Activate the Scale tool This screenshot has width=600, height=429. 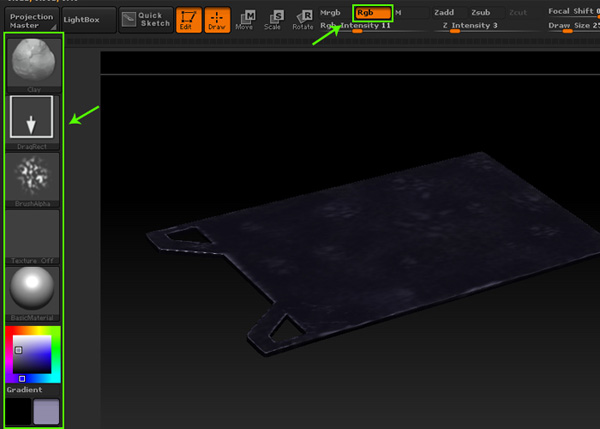coord(273,19)
